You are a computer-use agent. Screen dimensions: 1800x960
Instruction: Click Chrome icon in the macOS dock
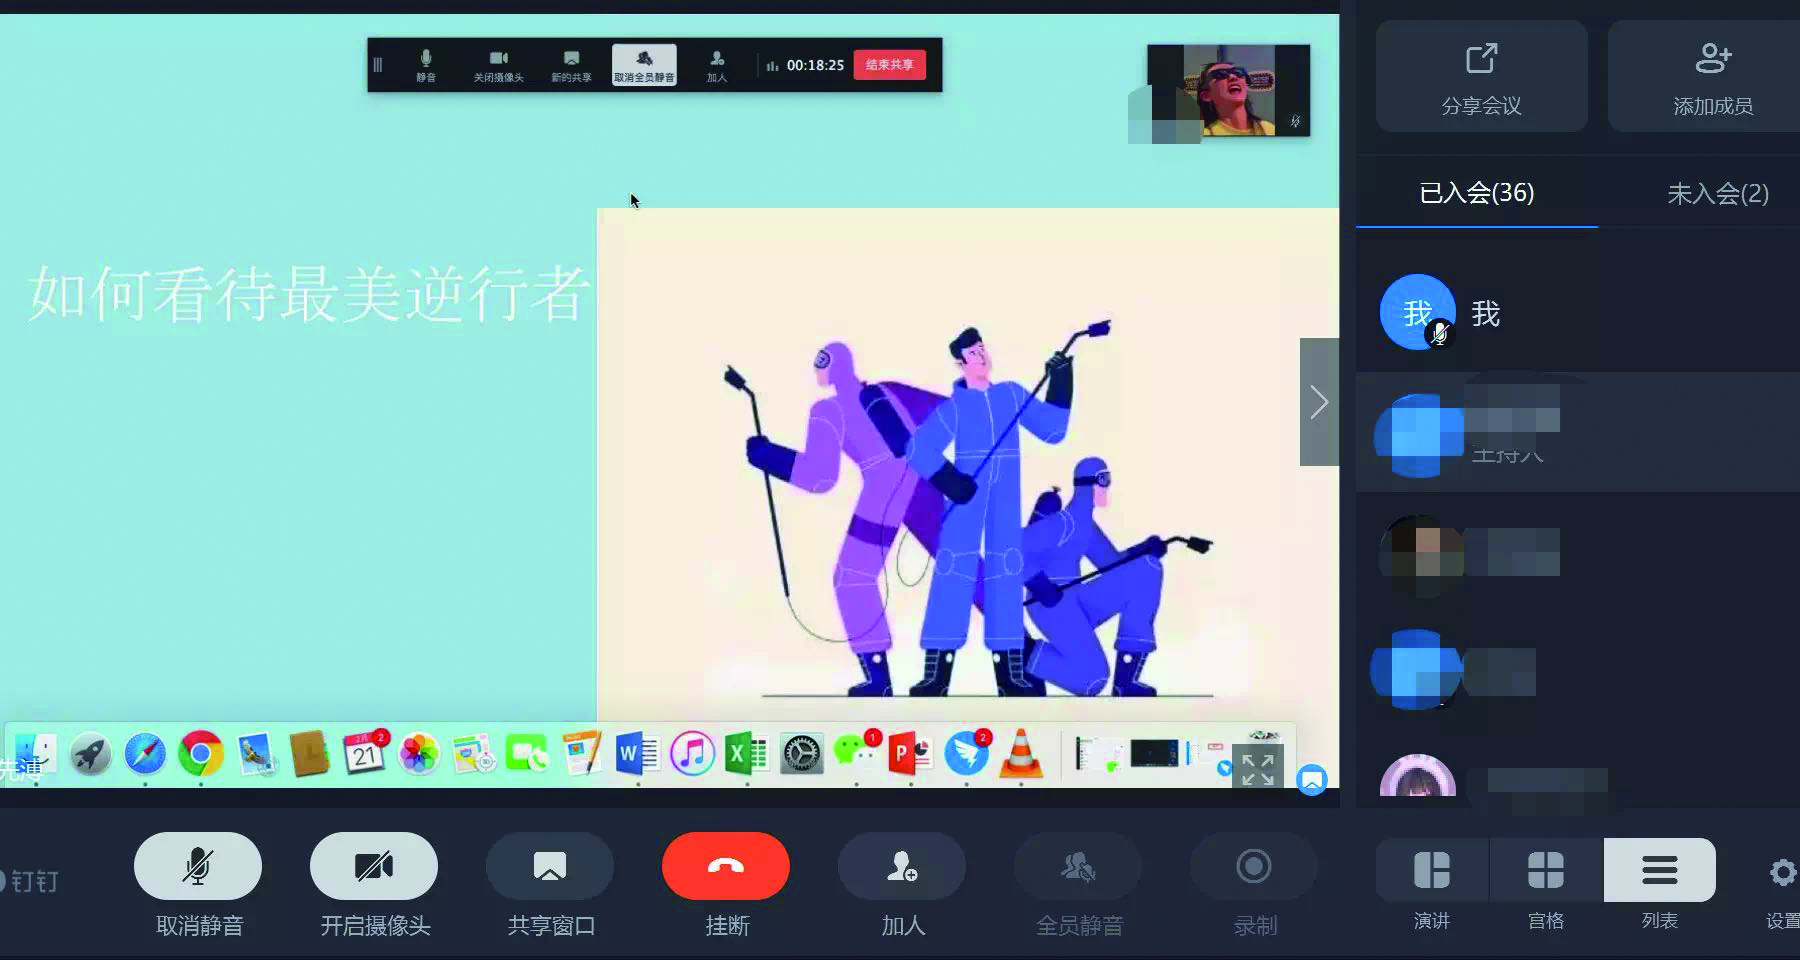[201, 754]
